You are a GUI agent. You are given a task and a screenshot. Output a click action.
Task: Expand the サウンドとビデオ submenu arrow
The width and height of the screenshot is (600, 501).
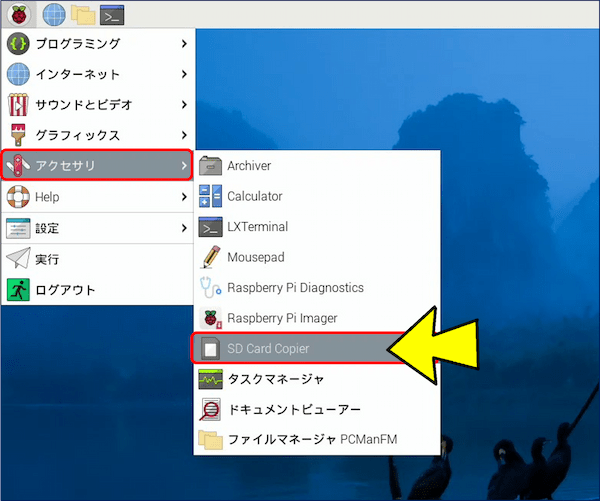point(184,104)
